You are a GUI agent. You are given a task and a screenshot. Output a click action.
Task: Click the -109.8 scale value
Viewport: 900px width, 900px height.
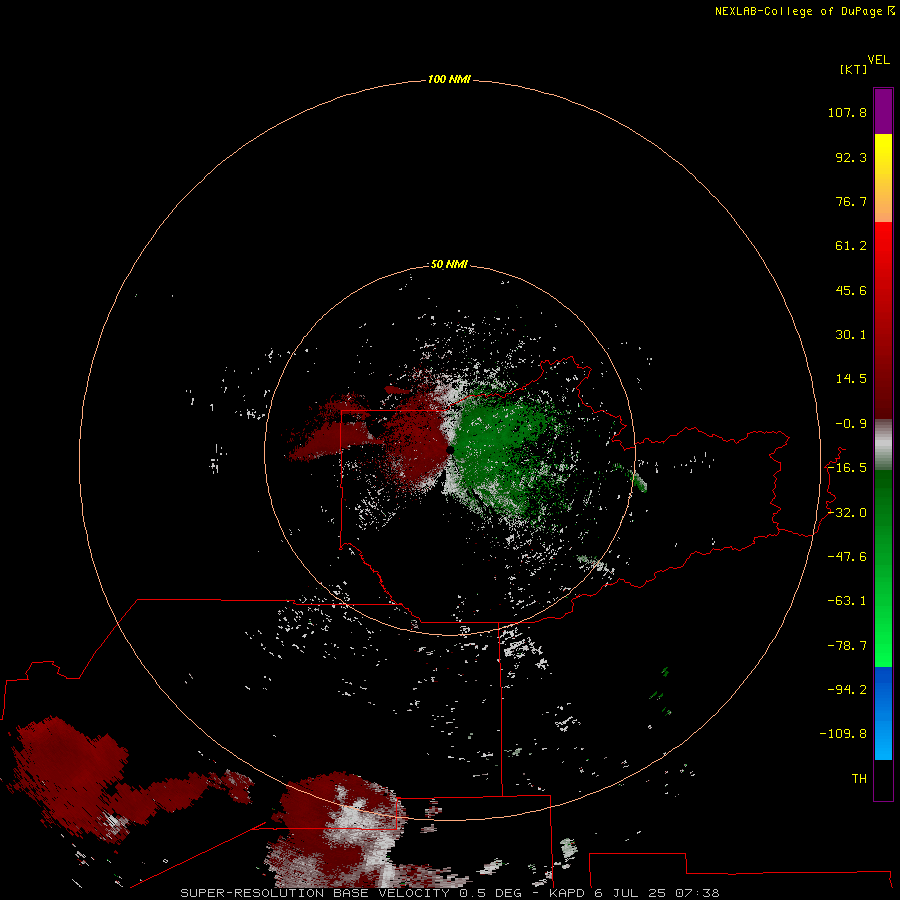[x=843, y=734]
